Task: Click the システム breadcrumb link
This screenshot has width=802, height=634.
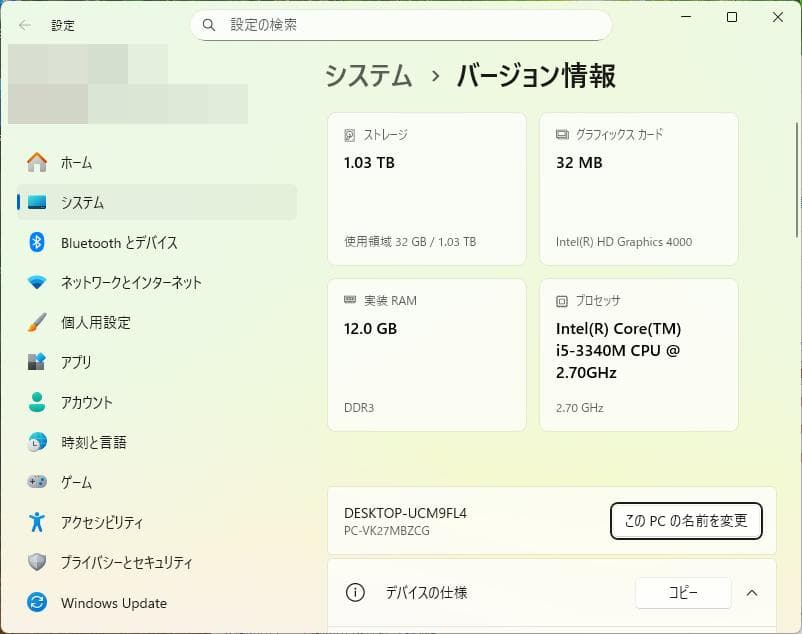Action: click(x=368, y=76)
